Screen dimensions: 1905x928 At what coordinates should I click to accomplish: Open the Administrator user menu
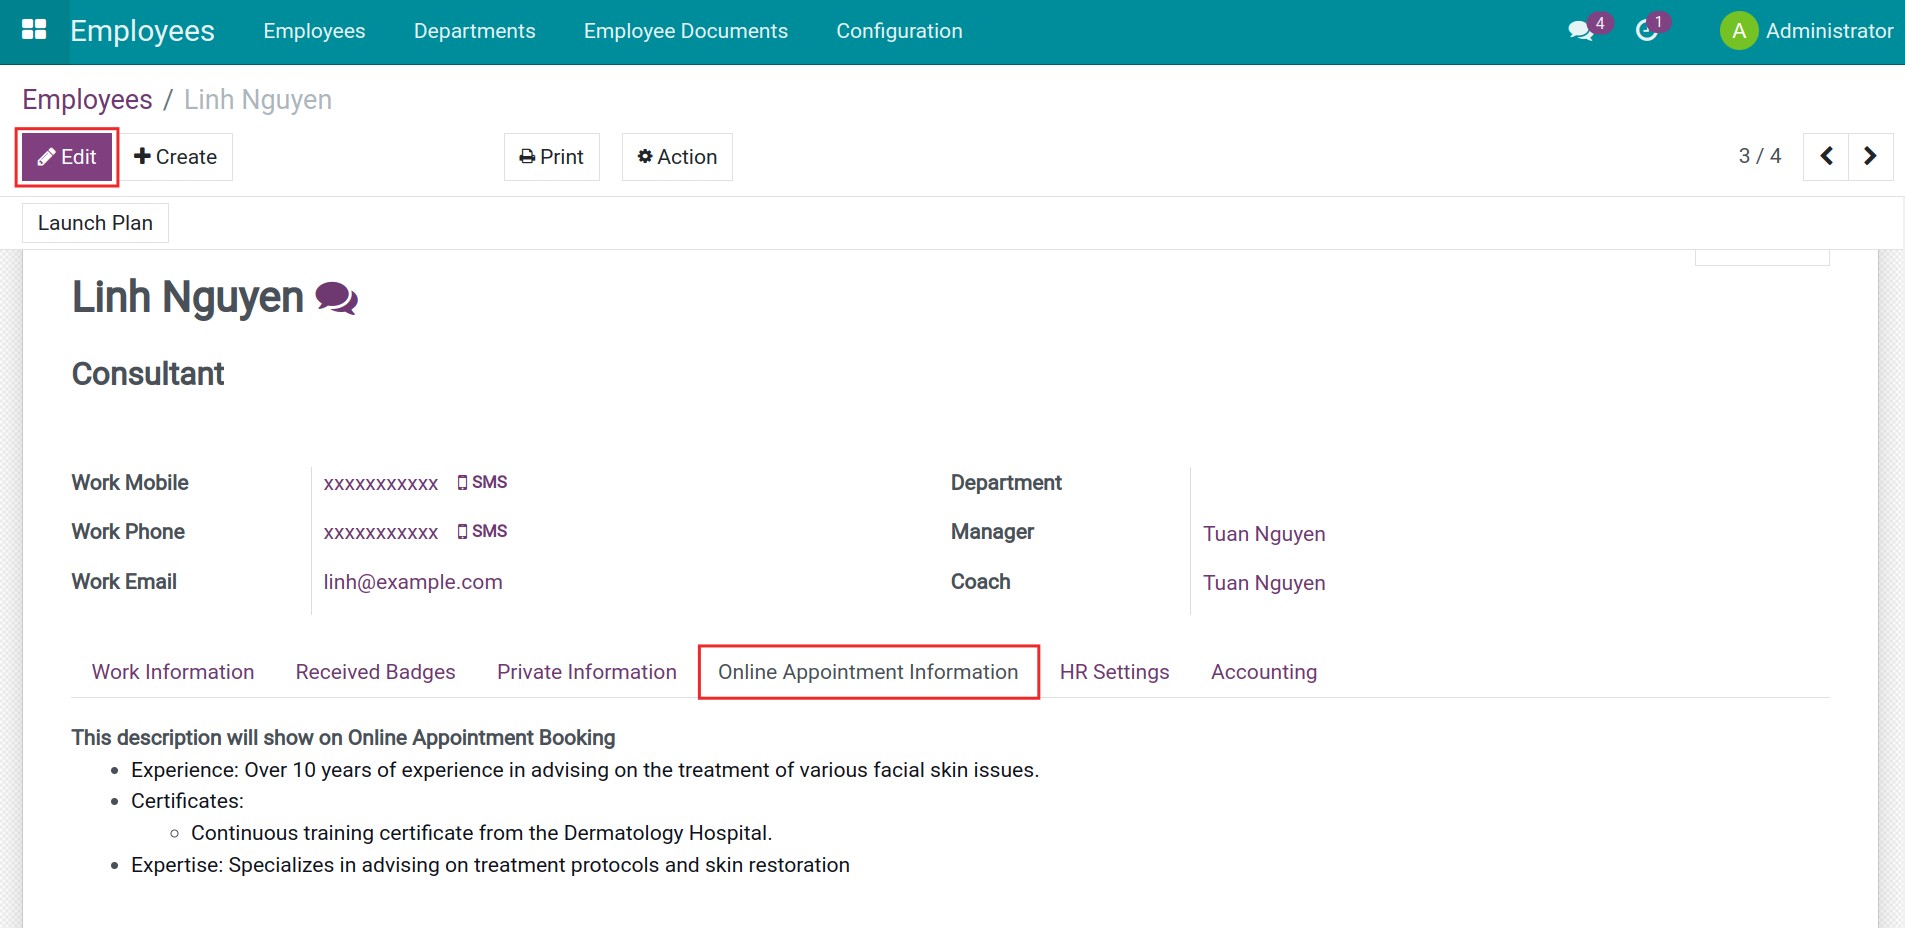pos(1828,30)
